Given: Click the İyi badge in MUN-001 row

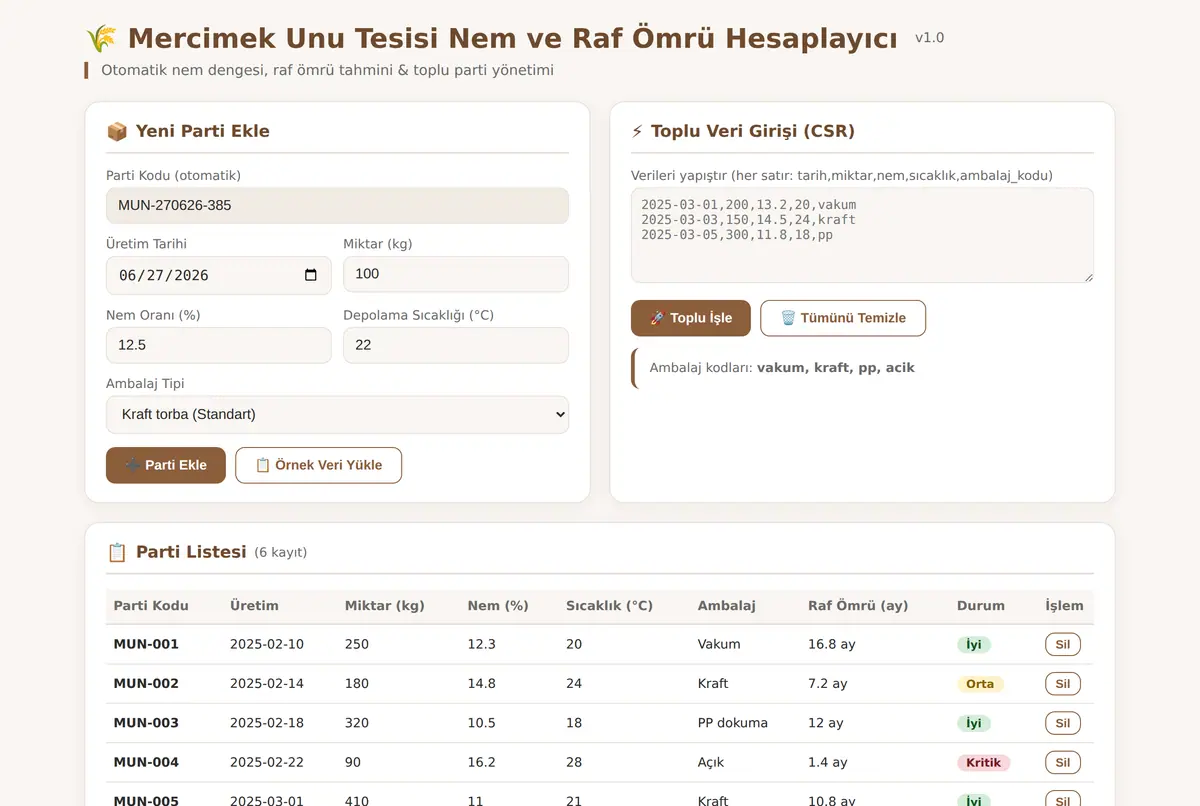Looking at the screenshot, I should (974, 645).
